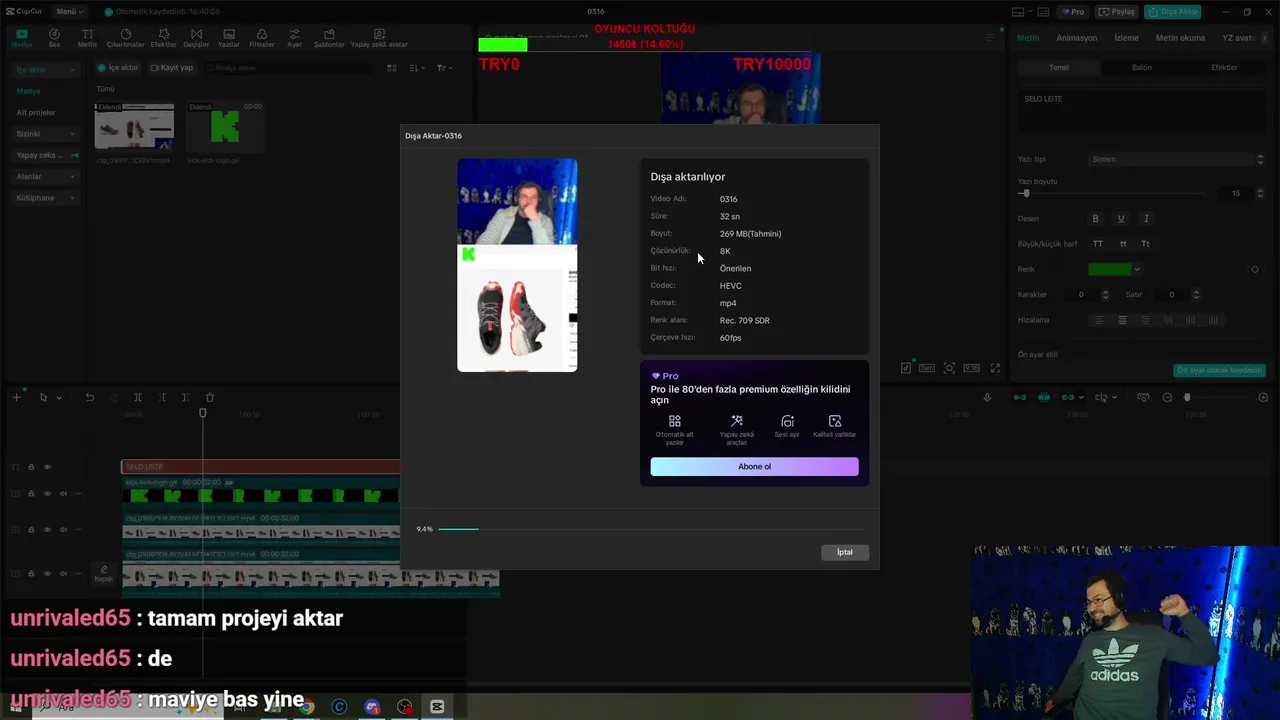Click the fullscreen preview icon
This screenshot has height=720, width=1280.
click(x=995, y=368)
